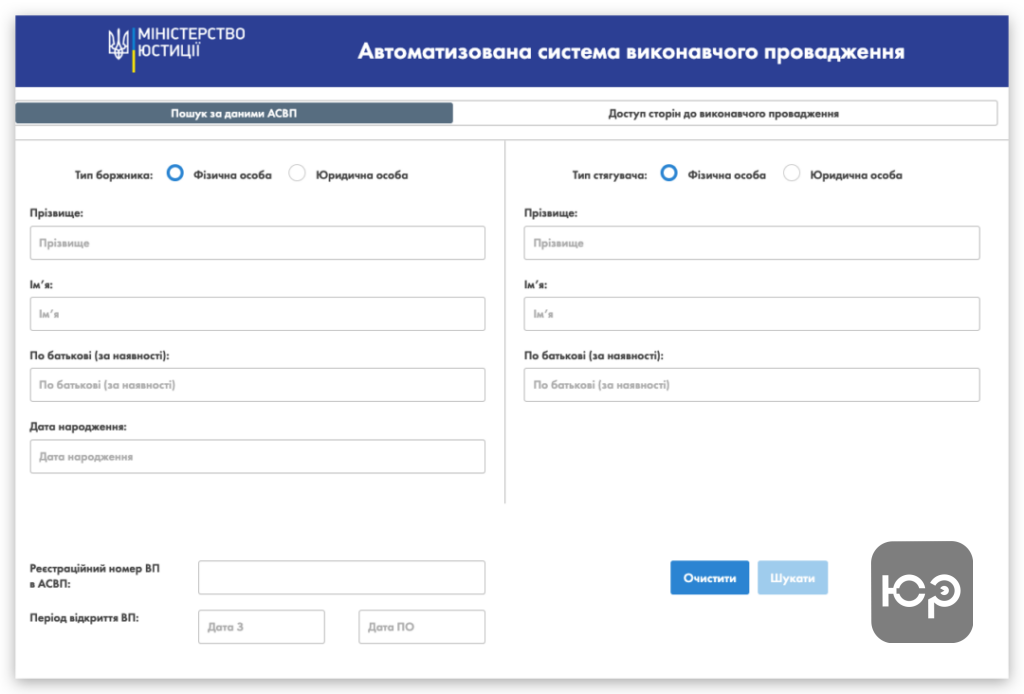Select Юридична особа for debtor type
Image resolution: width=1024 pixels, height=694 pixels.
(297, 174)
